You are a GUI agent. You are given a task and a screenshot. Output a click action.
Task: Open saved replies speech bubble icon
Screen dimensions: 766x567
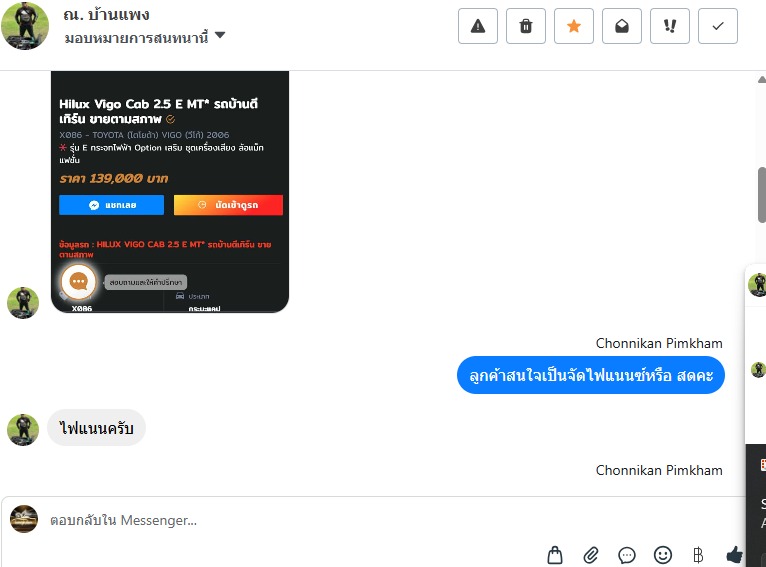pos(627,555)
